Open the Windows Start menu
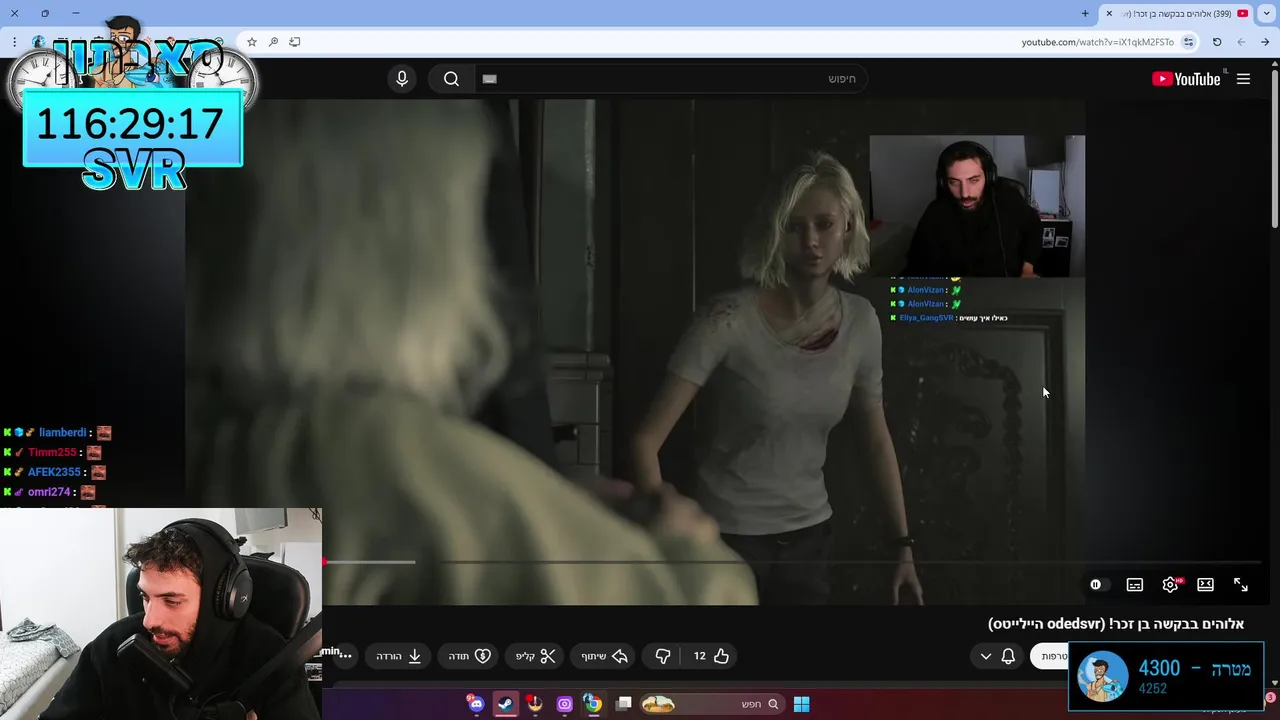This screenshot has height=720, width=1280. coord(801,704)
